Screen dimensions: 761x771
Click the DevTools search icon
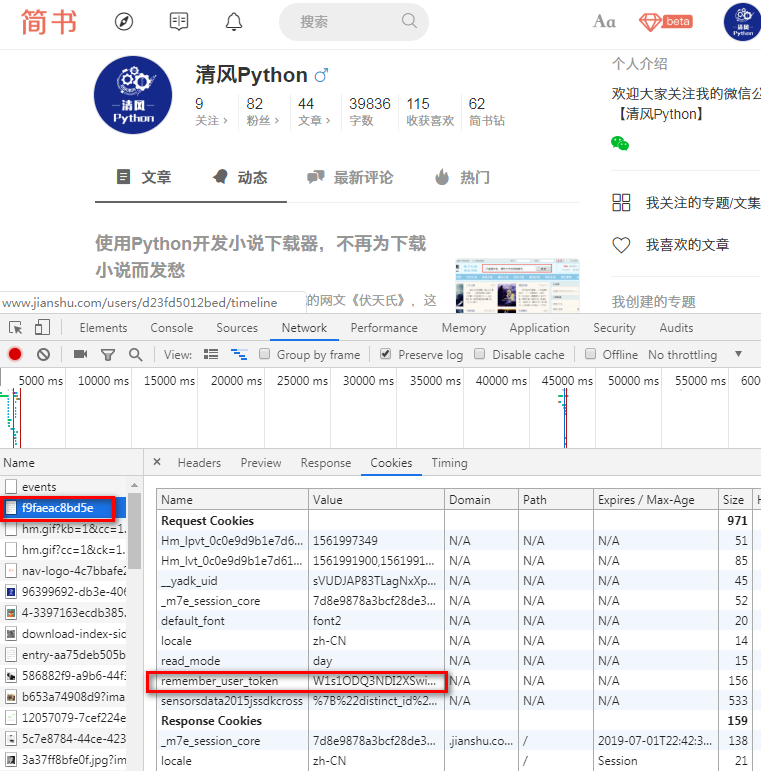(x=135, y=355)
